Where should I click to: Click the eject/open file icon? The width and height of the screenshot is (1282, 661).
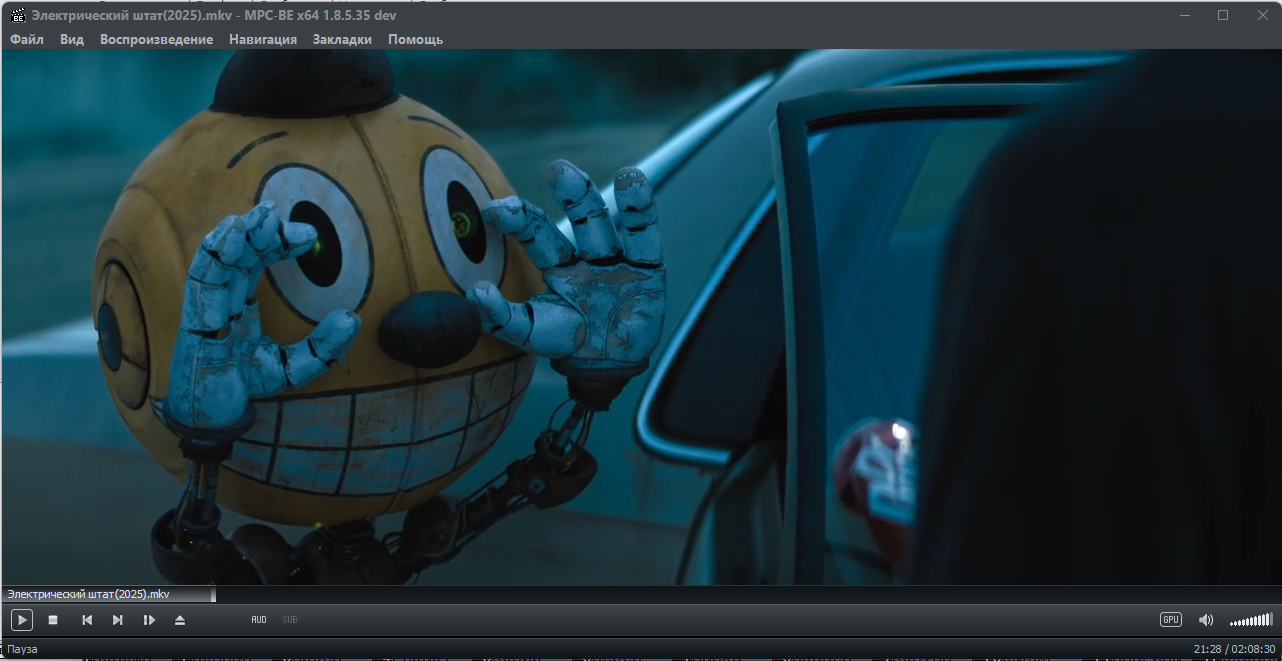click(x=180, y=620)
